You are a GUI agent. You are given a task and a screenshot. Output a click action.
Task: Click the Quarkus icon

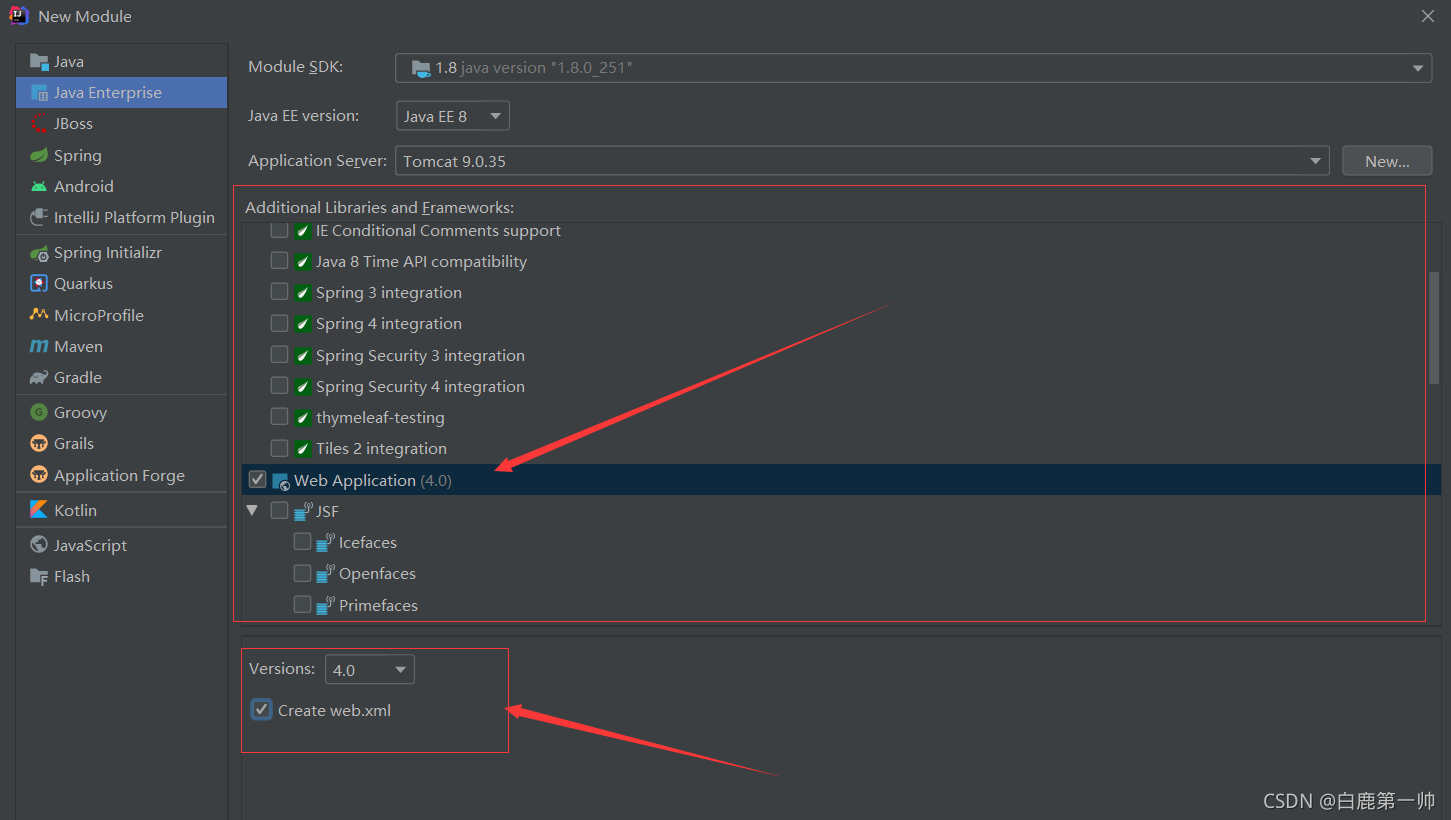tap(39, 283)
